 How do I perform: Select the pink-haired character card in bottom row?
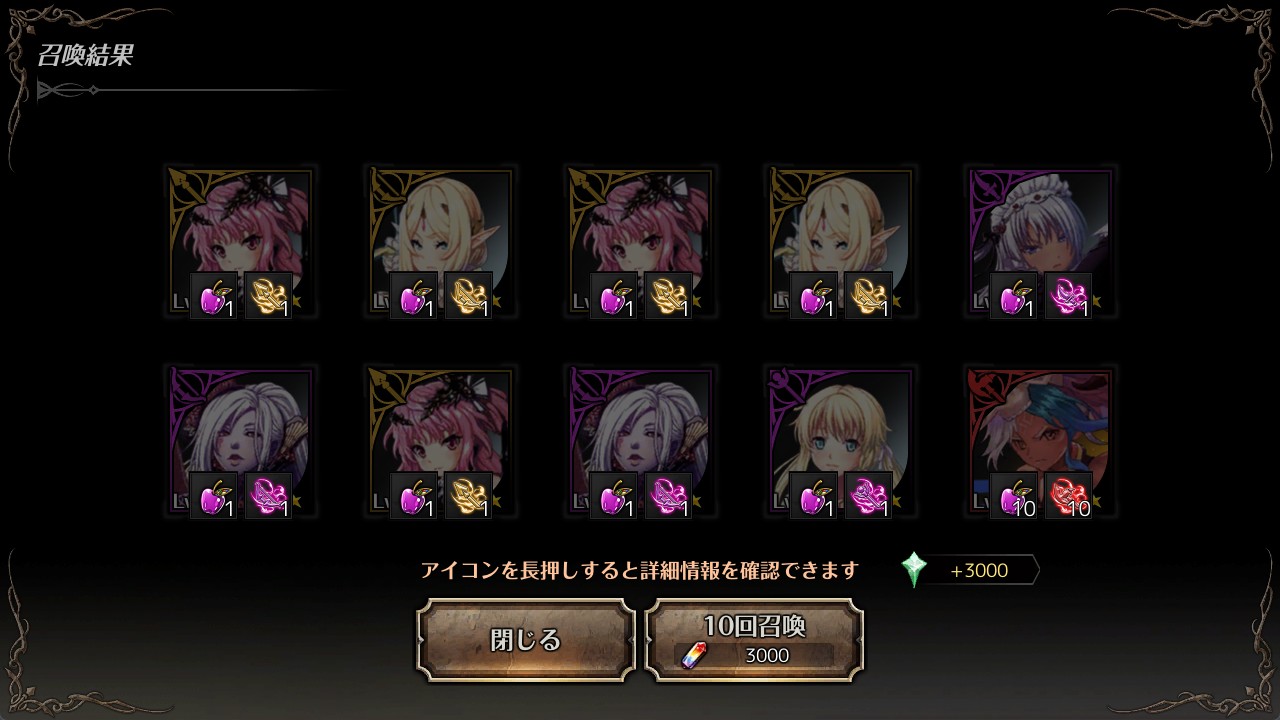click(440, 442)
